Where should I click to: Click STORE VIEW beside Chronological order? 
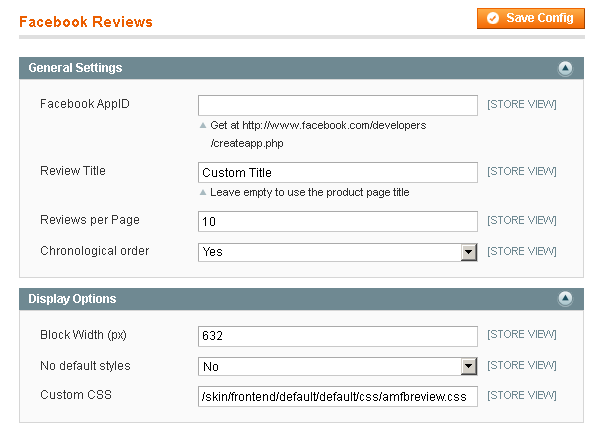[521, 251]
